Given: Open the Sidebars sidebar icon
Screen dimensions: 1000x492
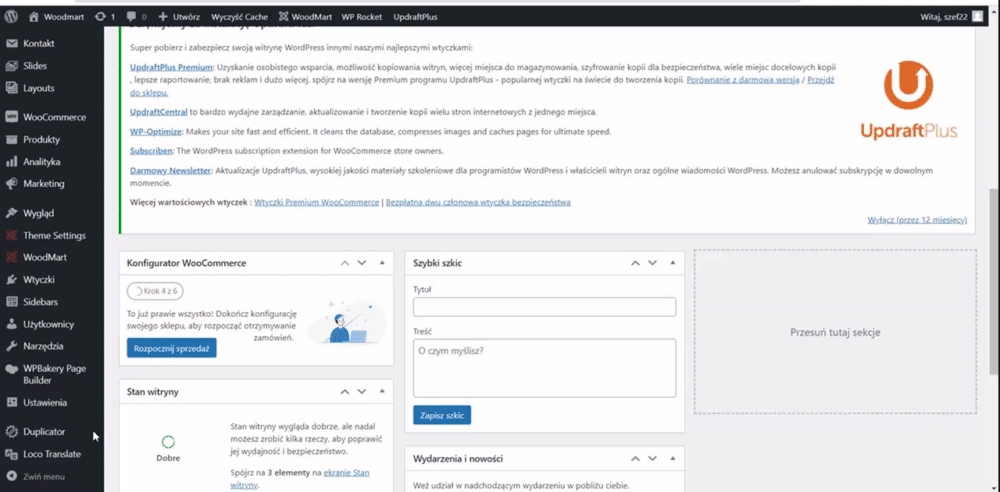Looking at the screenshot, I should (x=11, y=302).
